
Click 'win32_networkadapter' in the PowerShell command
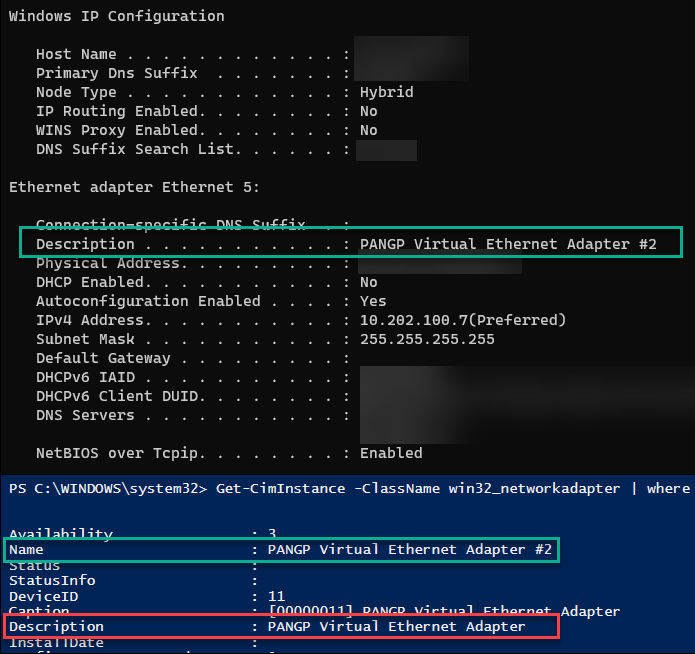[x=534, y=489]
